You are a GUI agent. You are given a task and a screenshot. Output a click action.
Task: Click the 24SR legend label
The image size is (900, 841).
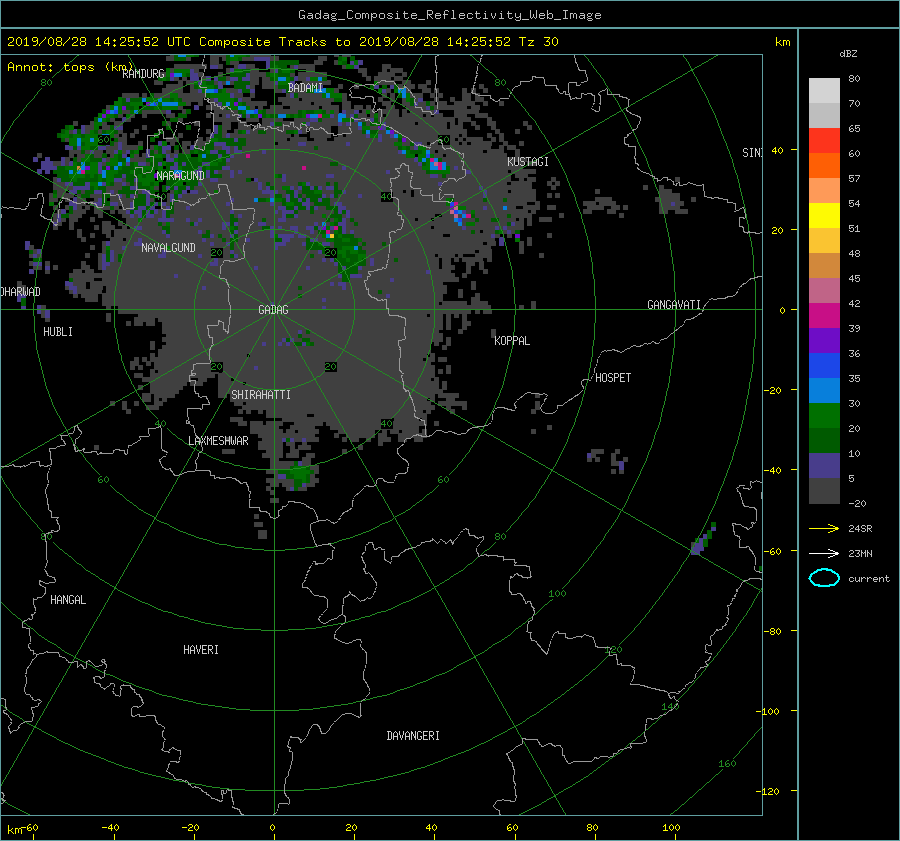[860, 529]
